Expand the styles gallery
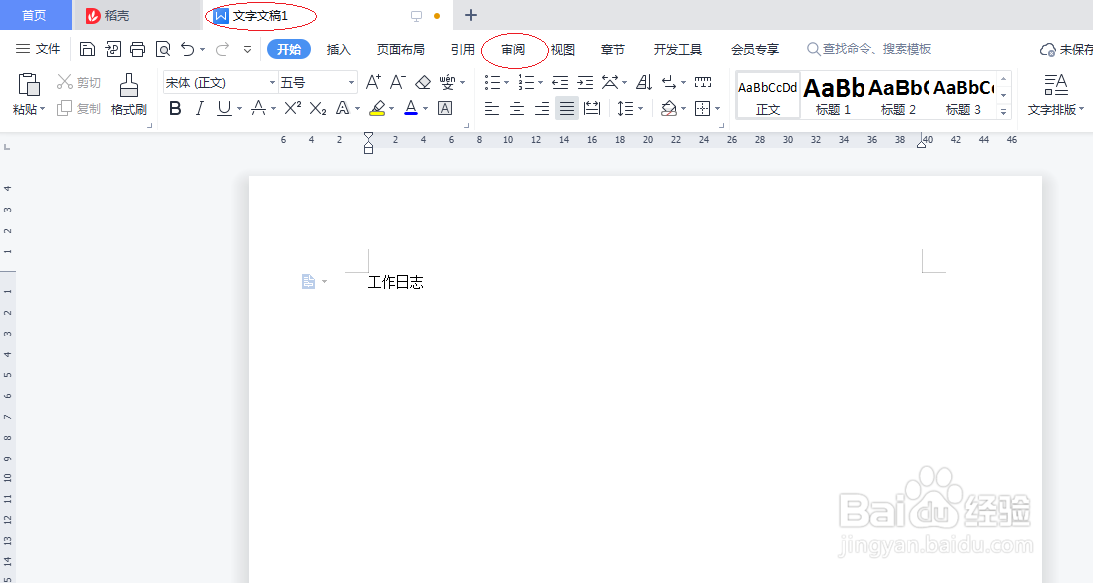The height and width of the screenshot is (583, 1093). point(1004,112)
